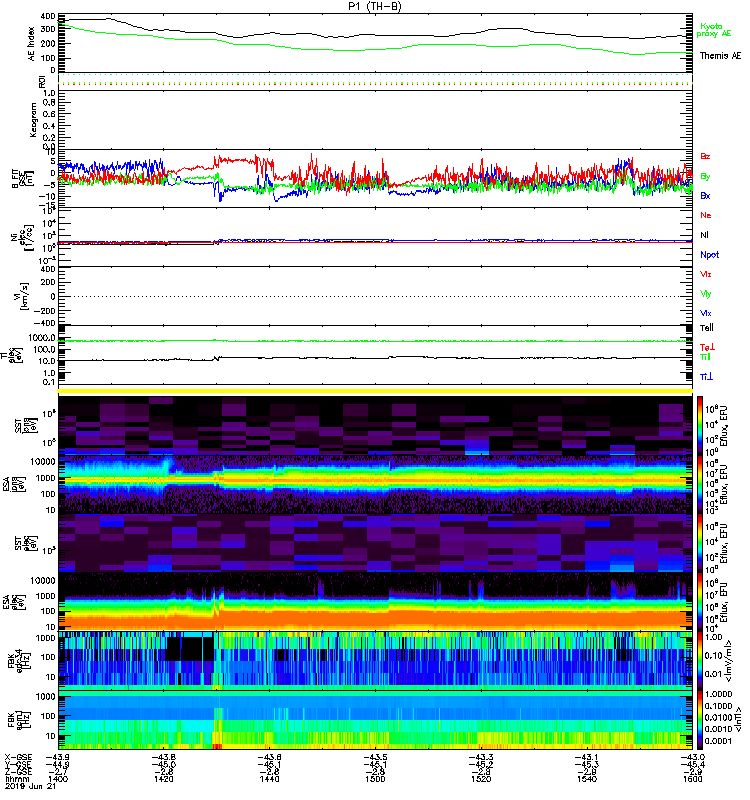750x800 pixels.
Task: Click the ESA electrons panel colorbar
Action: click(699, 602)
